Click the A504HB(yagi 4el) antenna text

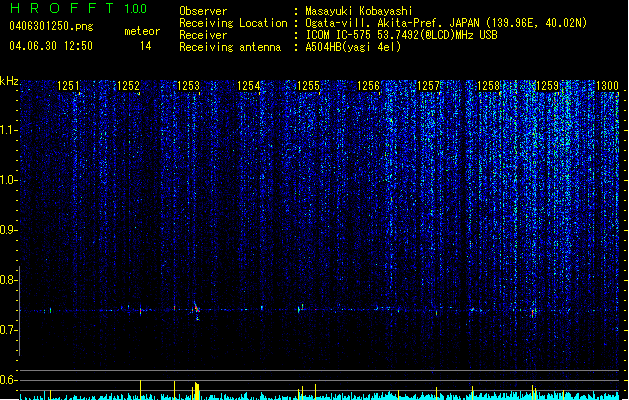coord(353,47)
